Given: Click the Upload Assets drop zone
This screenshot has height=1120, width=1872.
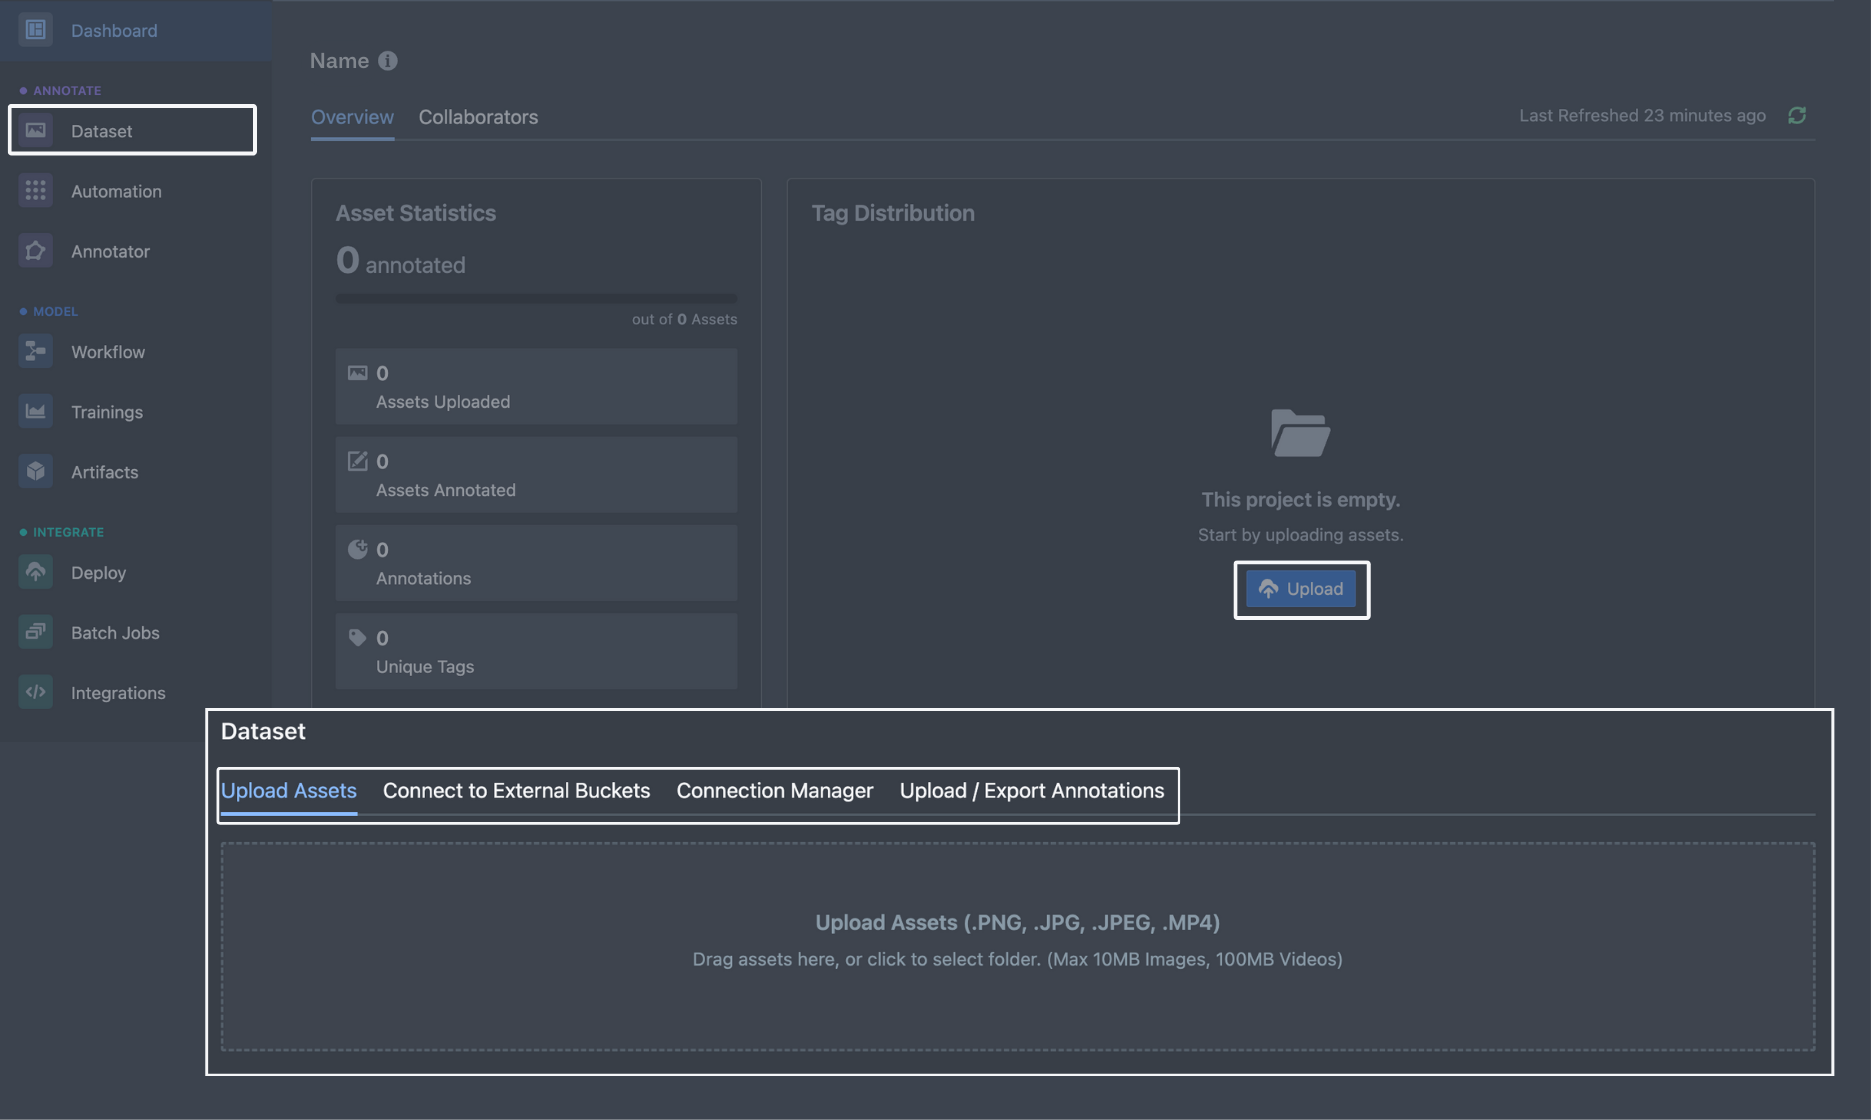Looking at the screenshot, I should coord(1017,946).
